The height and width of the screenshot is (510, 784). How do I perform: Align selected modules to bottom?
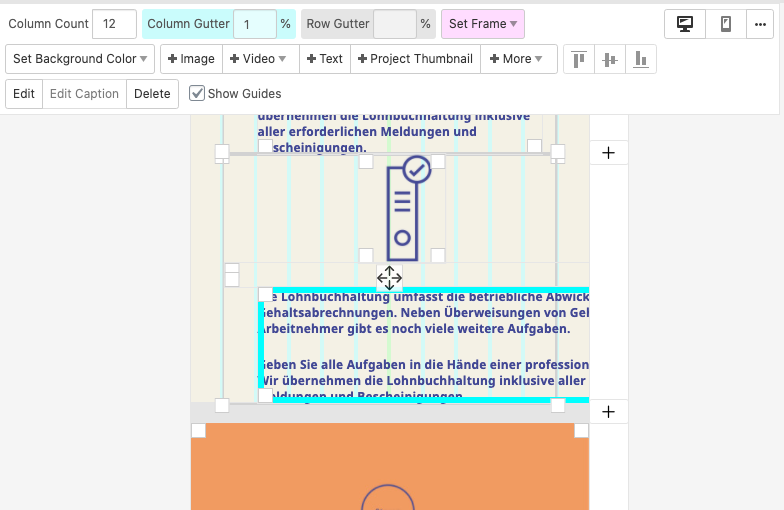pos(640,60)
